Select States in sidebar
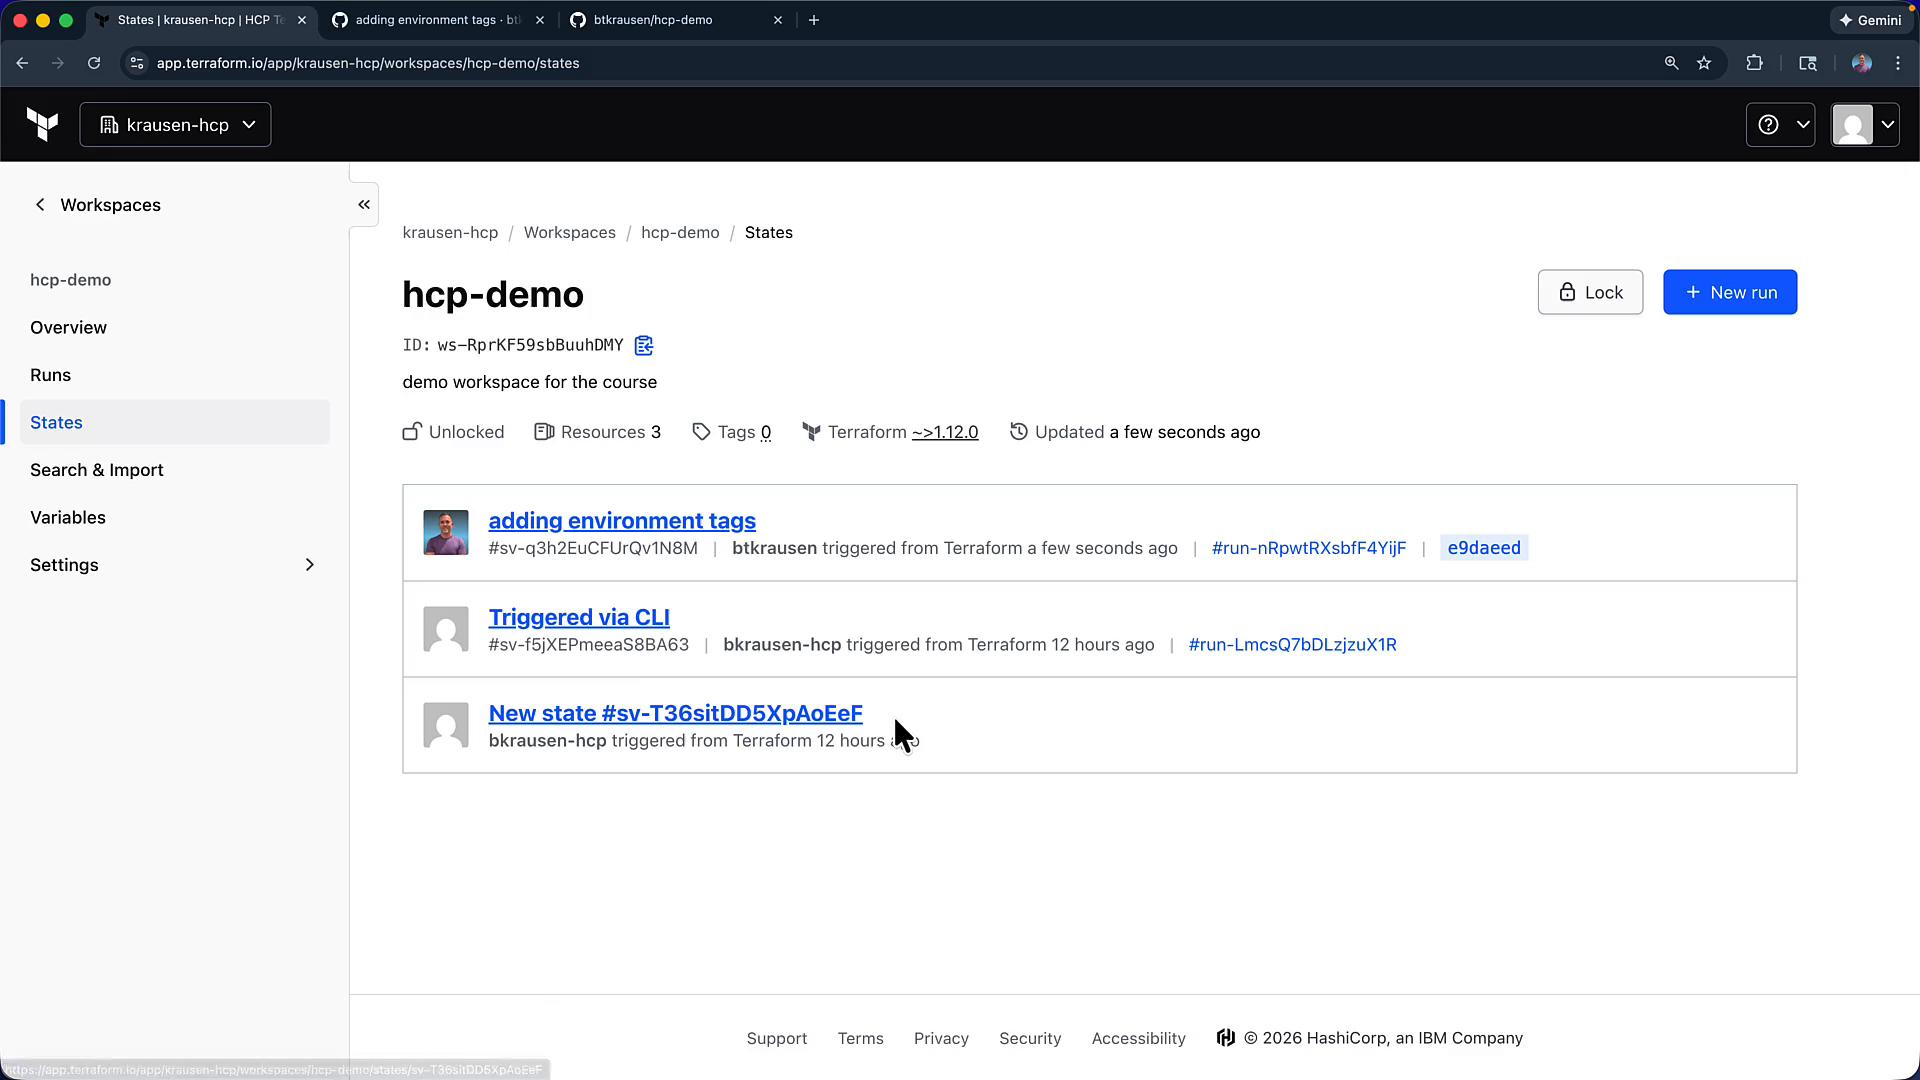1920x1080 pixels. [174, 422]
